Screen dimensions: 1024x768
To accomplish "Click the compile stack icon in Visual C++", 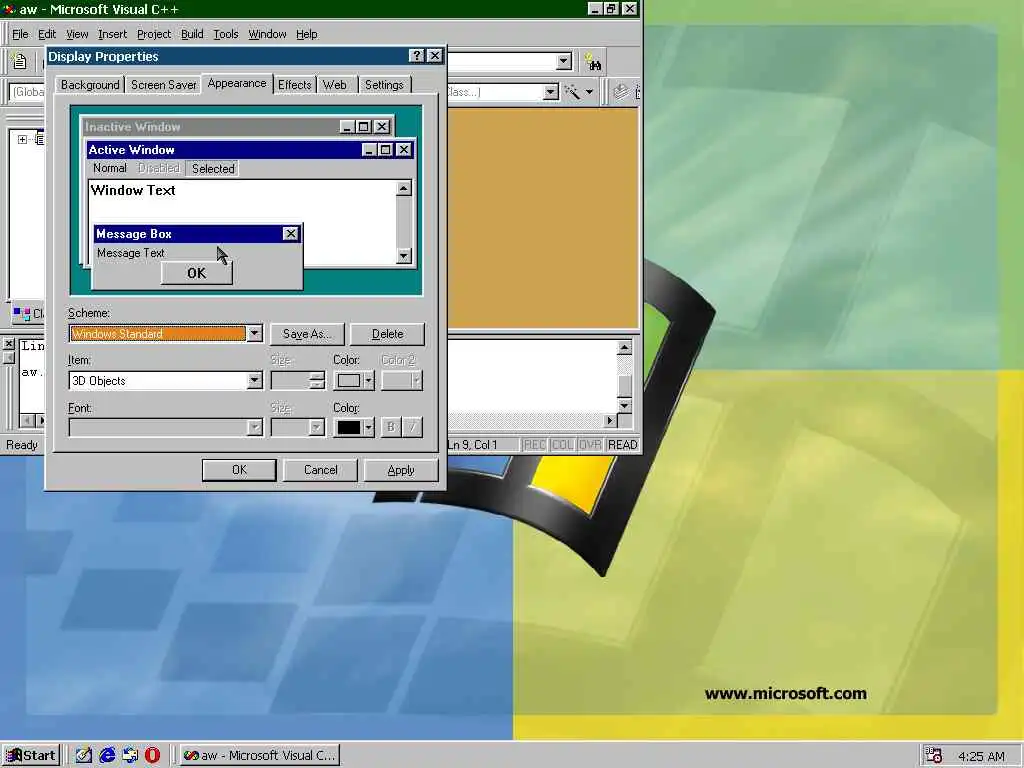I will (x=621, y=92).
